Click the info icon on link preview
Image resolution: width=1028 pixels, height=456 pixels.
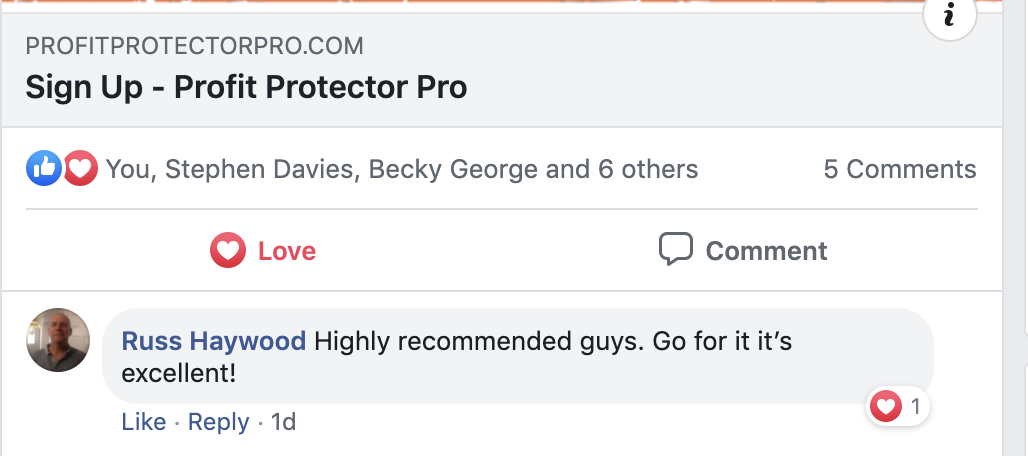[x=949, y=17]
